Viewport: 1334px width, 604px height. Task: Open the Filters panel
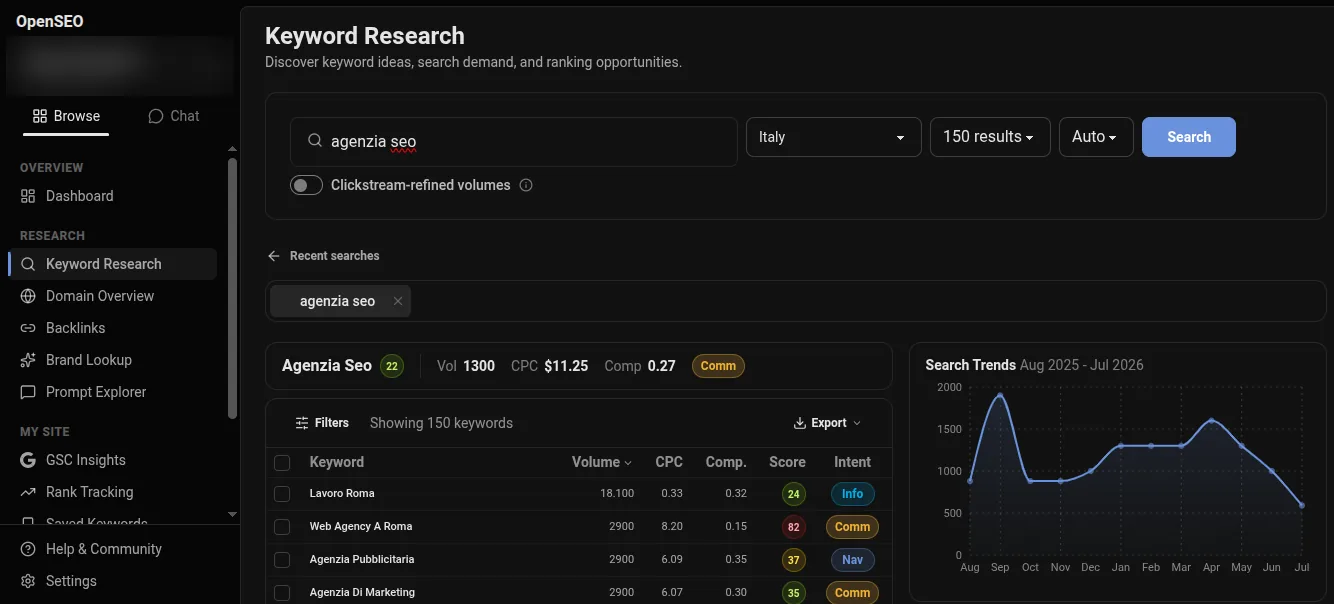click(x=322, y=423)
